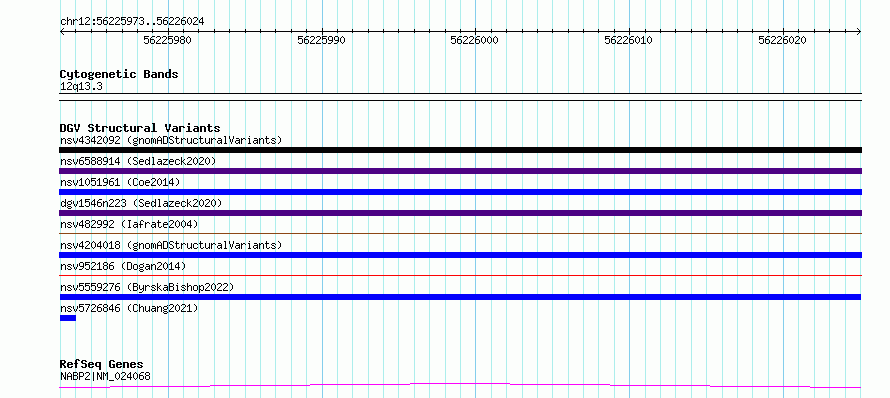Click the Cytogenetic Bands track title
This screenshot has height=398, width=890.
[119, 74]
